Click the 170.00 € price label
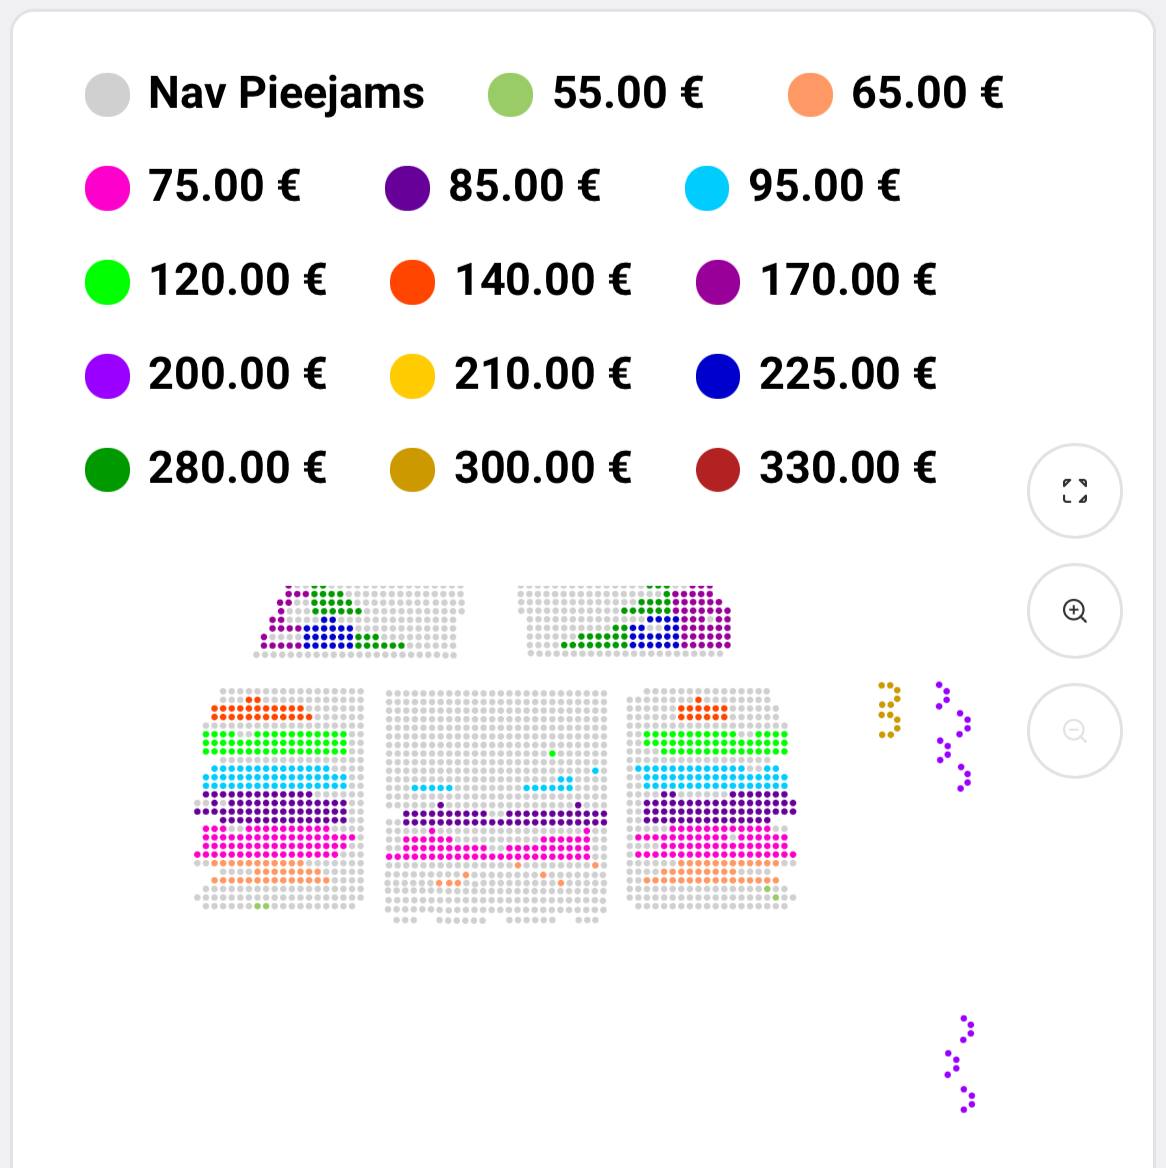This screenshot has height=1168, width=1166. click(x=848, y=280)
